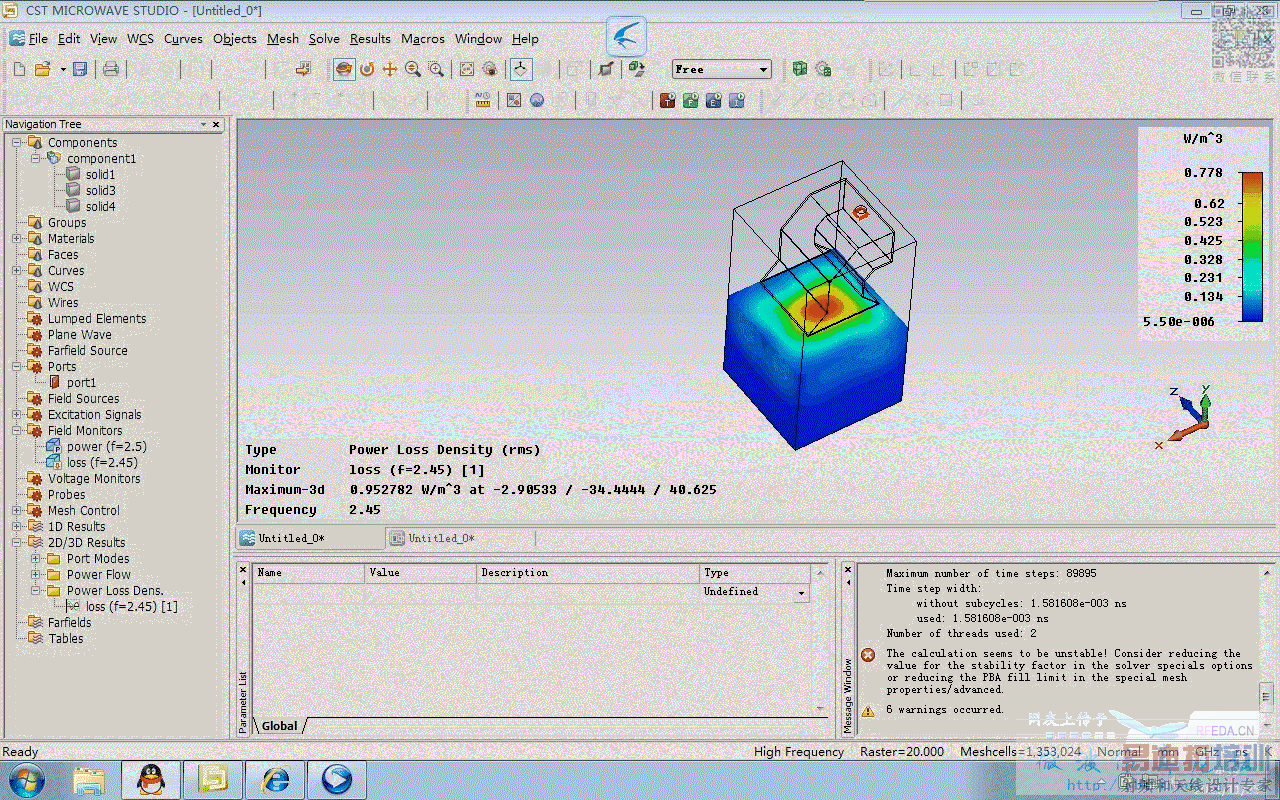Collapse the Field Monitors node
The width and height of the screenshot is (1280, 800).
(x=17, y=431)
